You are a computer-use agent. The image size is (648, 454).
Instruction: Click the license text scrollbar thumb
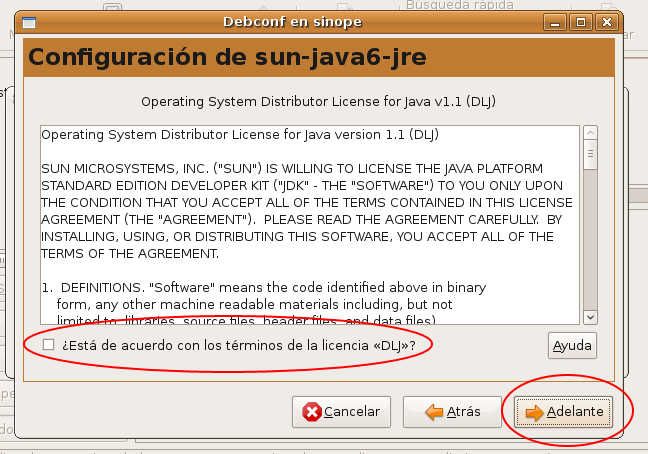coord(590,153)
